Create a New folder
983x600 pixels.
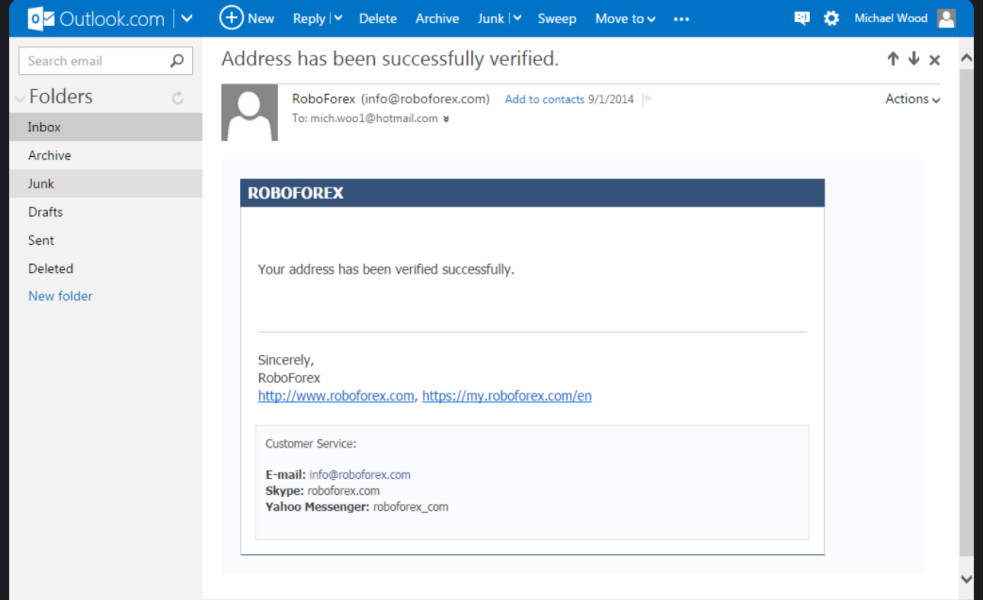point(60,296)
